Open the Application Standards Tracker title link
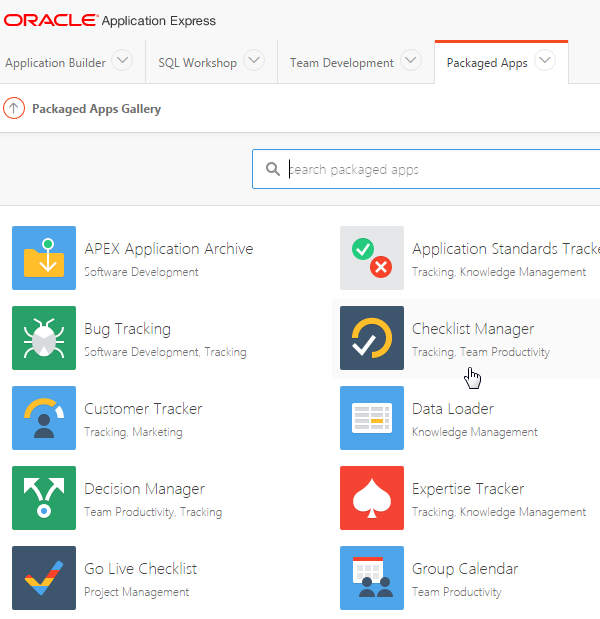This screenshot has width=600, height=619. coord(506,249)
